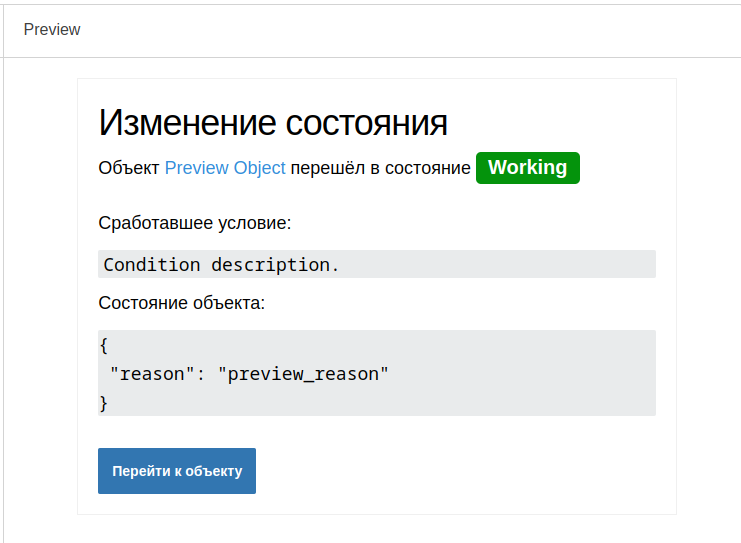Image resolution: width=741 pixels, height=543 pixels.
Task: Click the "preview_reason" value in JSON
Action: point(303,374)
